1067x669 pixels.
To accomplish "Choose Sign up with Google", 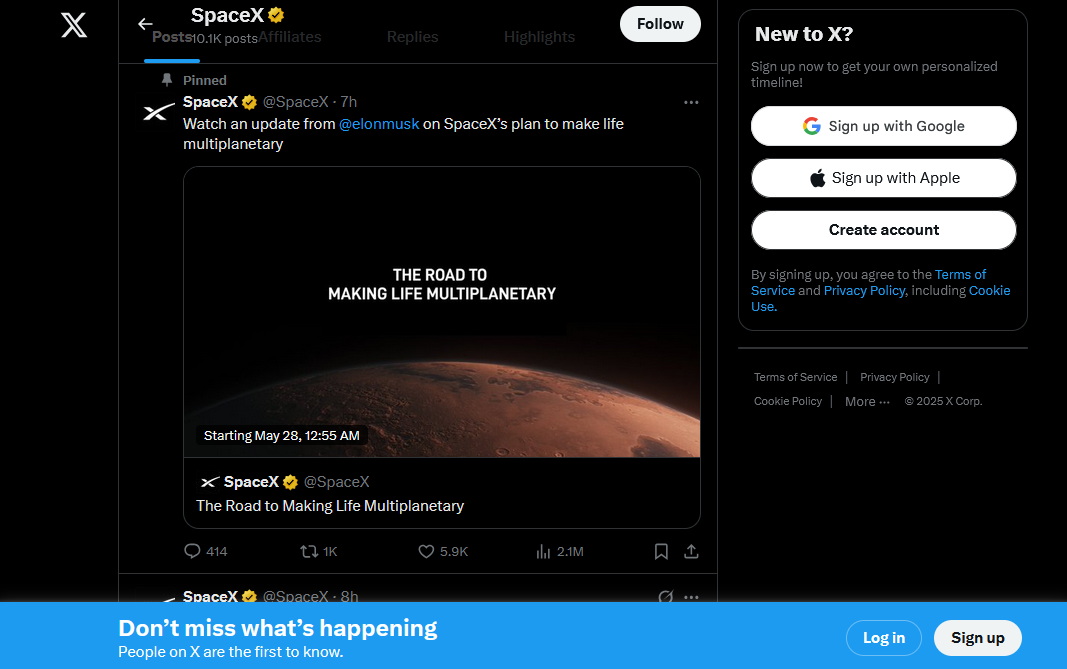I will 883,126.
